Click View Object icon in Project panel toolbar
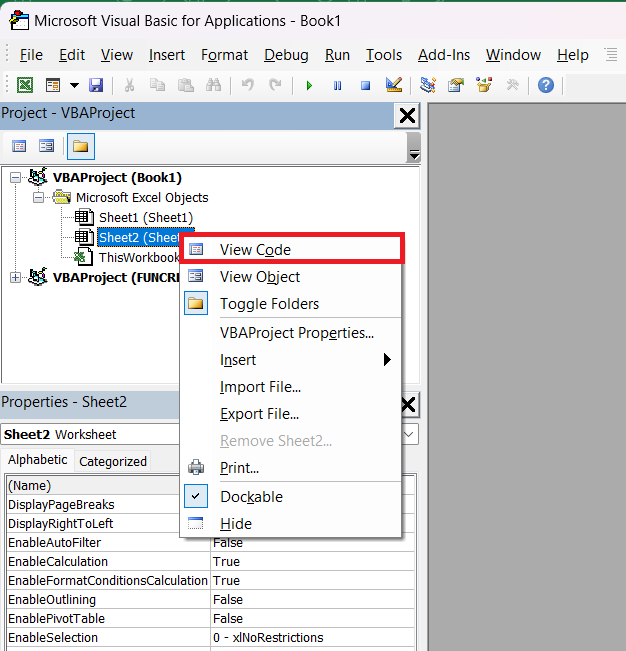626x651 pixels. [46, 146]
